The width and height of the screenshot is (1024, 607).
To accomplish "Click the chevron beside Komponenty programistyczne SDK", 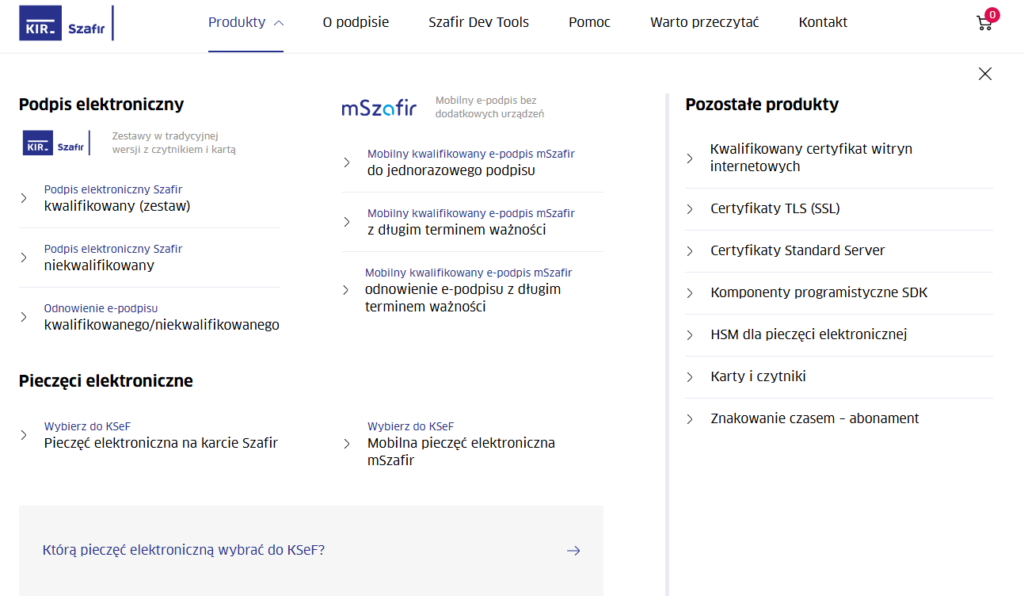I will tap(690, 293).
